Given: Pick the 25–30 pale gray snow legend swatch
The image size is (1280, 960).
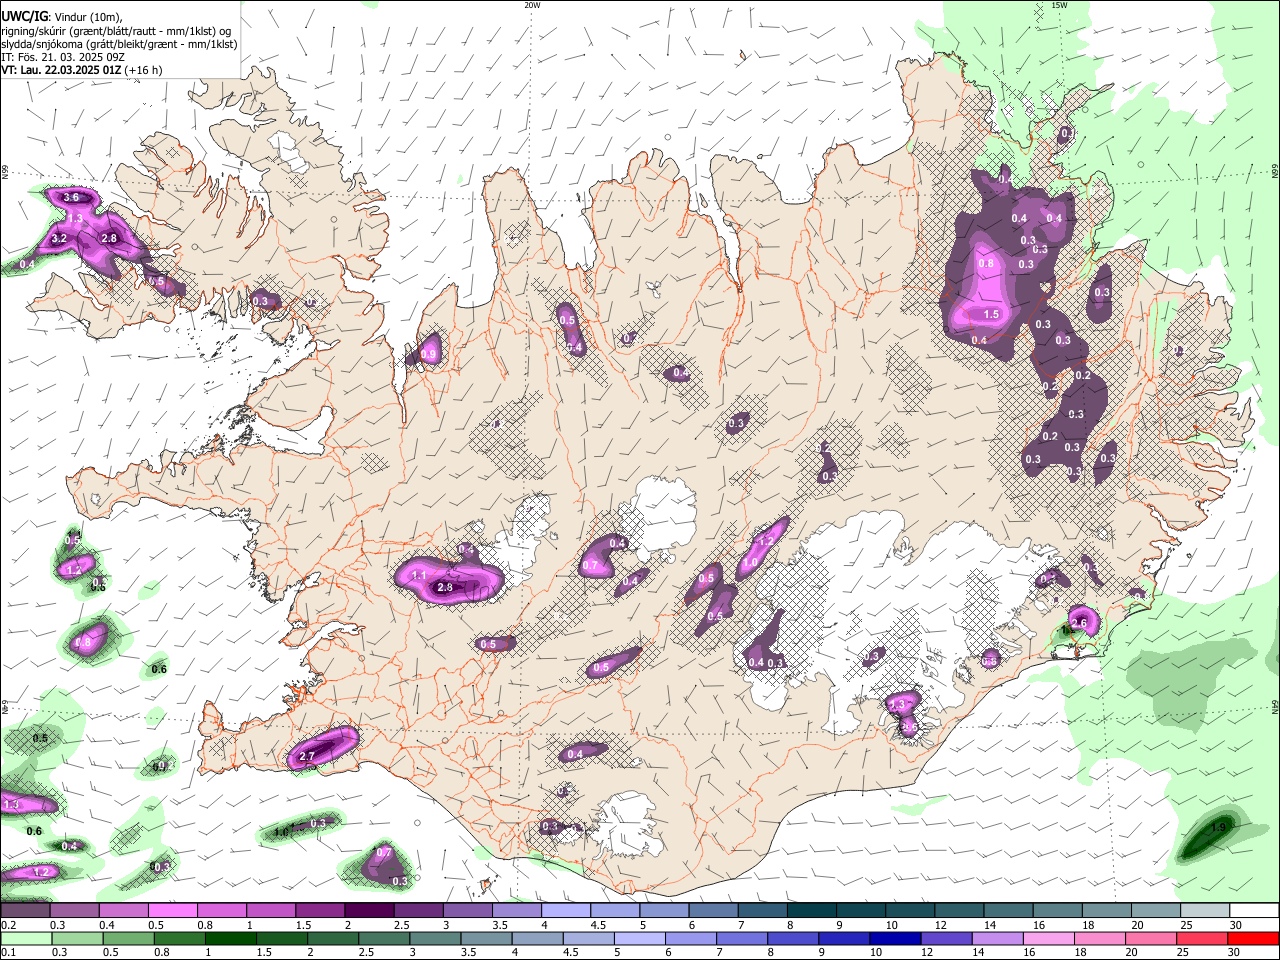Looking at the screenshot, I should click(x=1205, y=910).
